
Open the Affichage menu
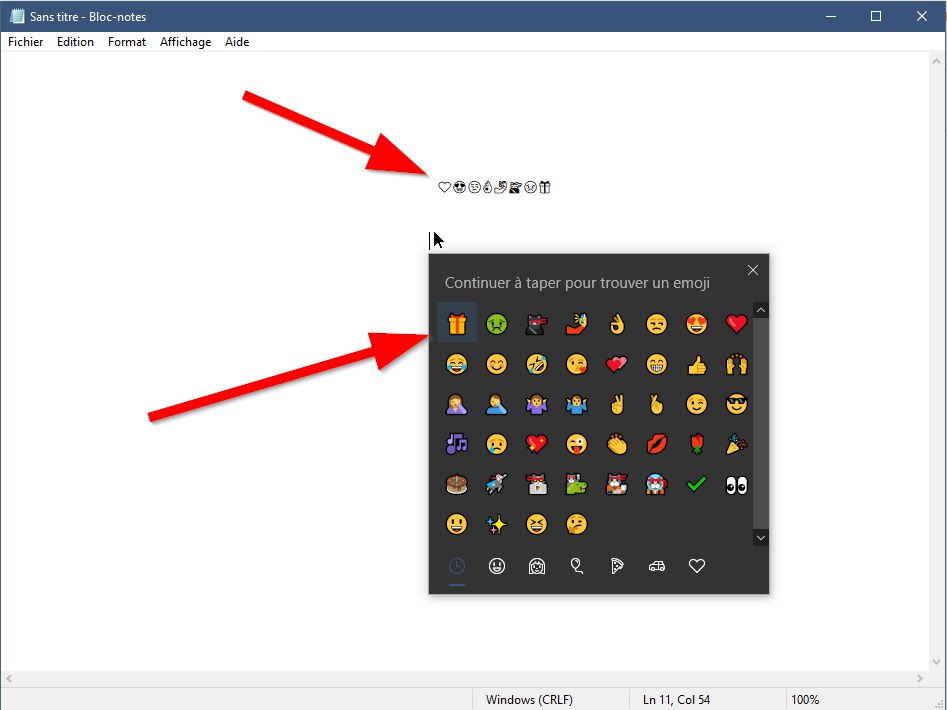pos(185,42)
